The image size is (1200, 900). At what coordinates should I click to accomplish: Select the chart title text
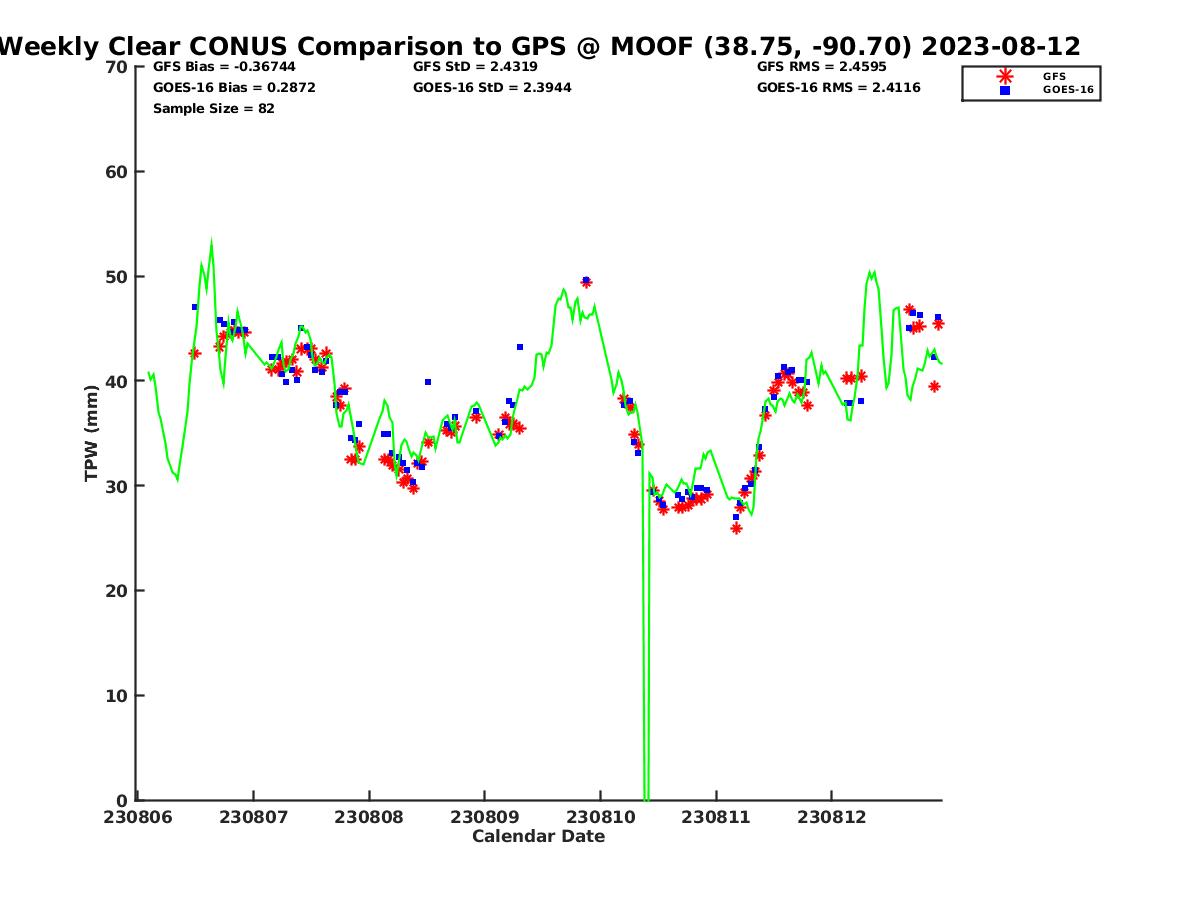click(x=540, y=46)
